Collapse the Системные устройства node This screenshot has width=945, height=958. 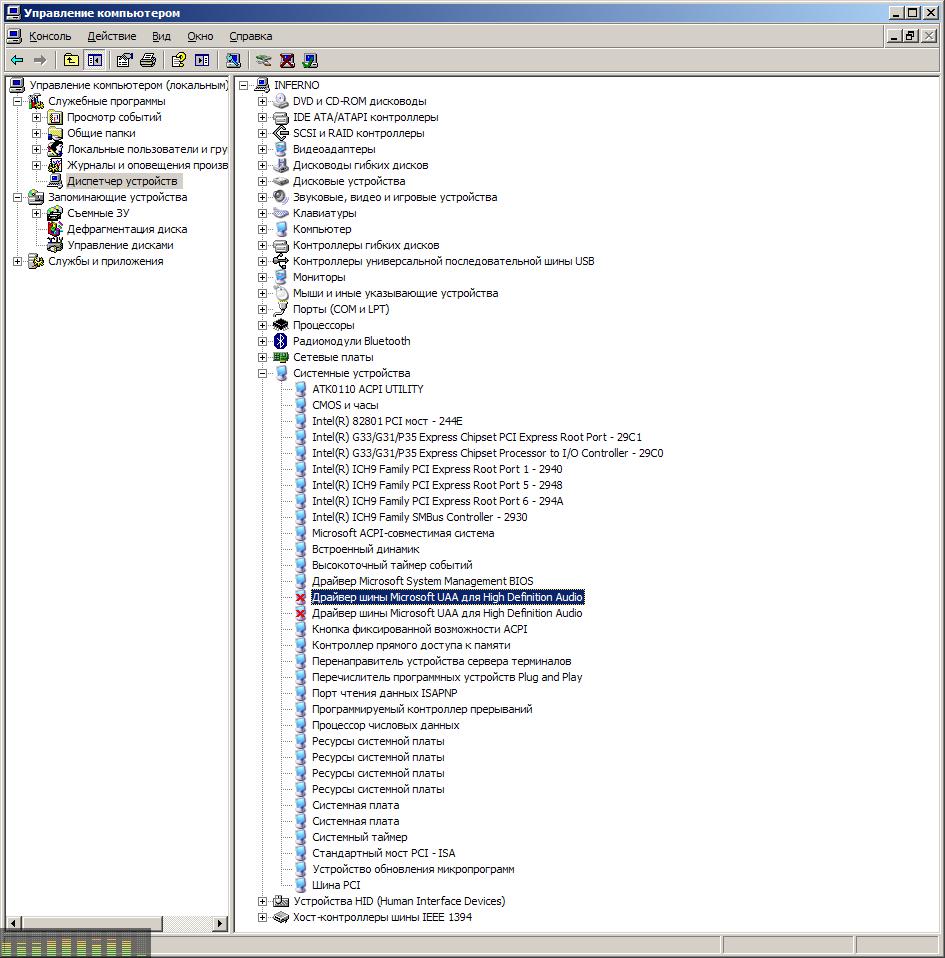coord(263,373)
